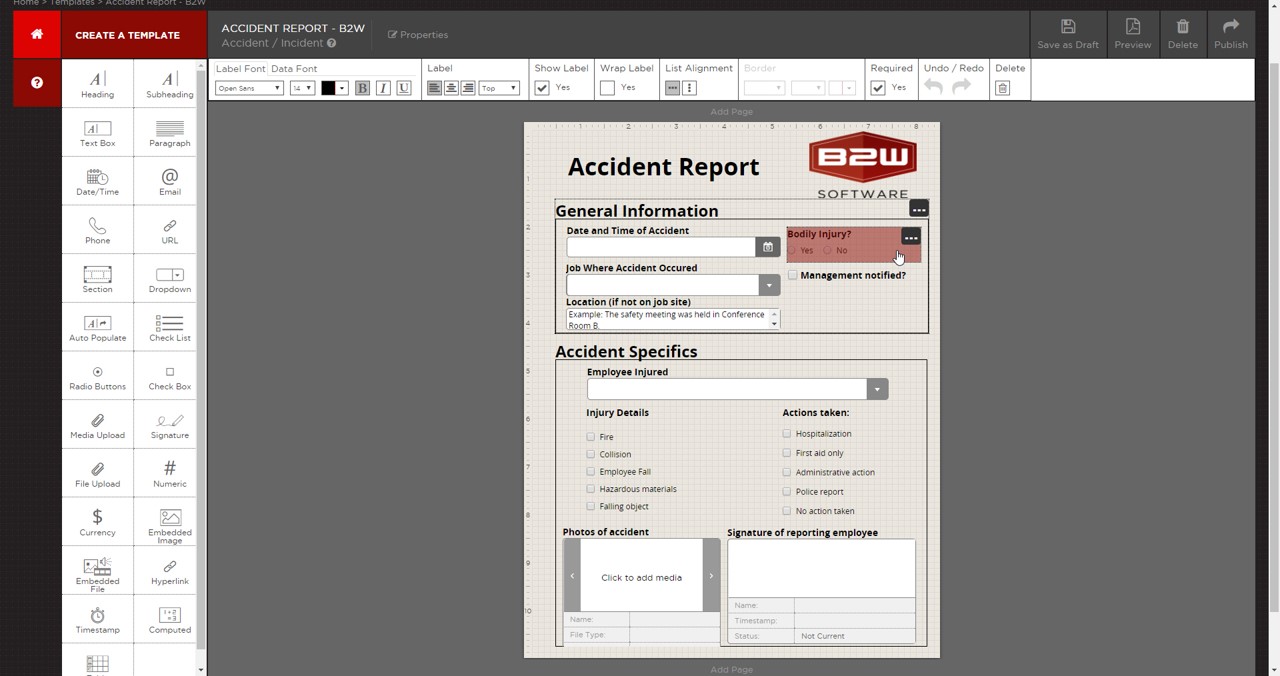The height and width of the screenshot is (676, 1280).
Task: Open the Job Where Accident Occured dropdown
Action: click(x=769, y=285)
